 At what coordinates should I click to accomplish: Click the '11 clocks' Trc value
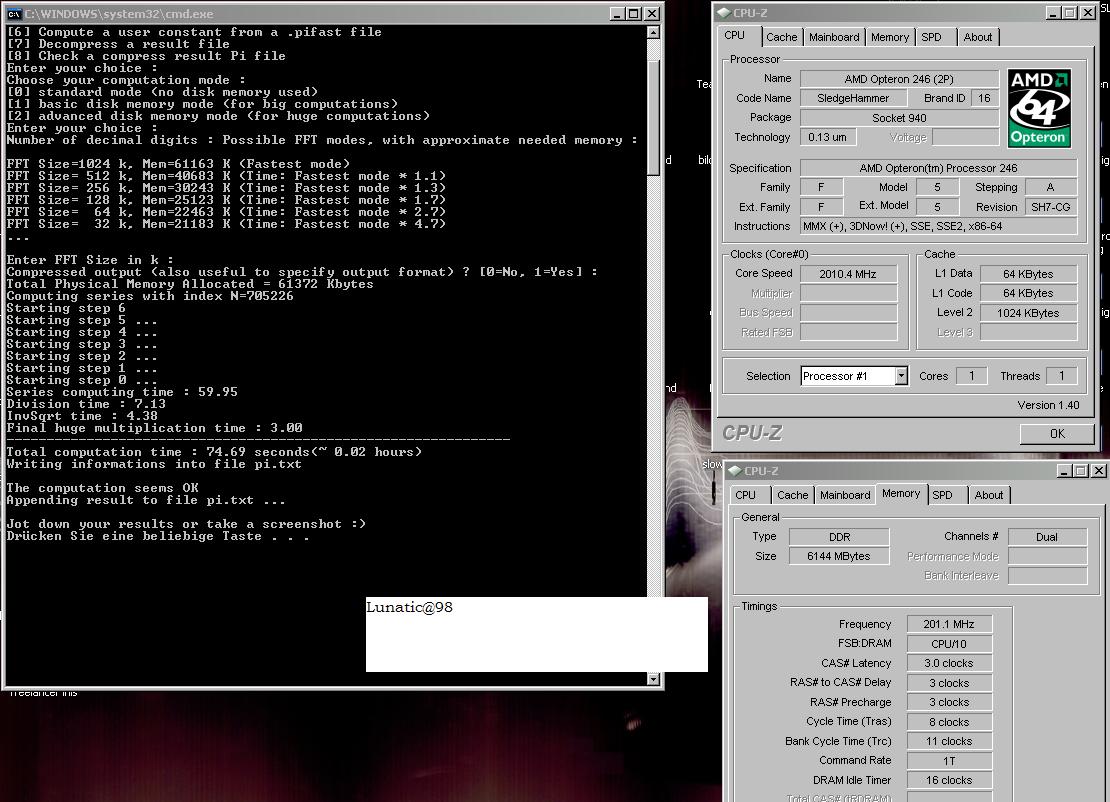(x=949, y=741)
